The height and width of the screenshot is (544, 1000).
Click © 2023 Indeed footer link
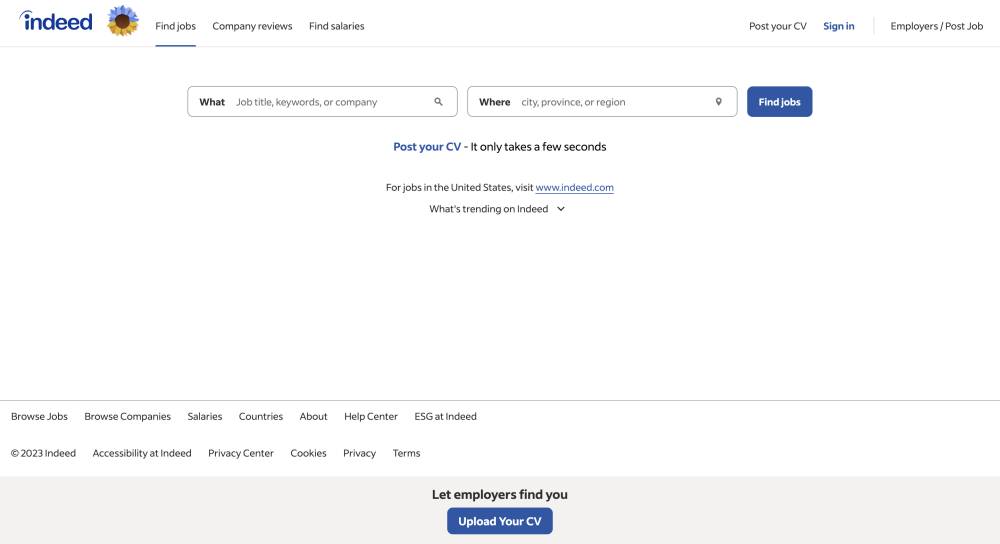click(43, 453)
